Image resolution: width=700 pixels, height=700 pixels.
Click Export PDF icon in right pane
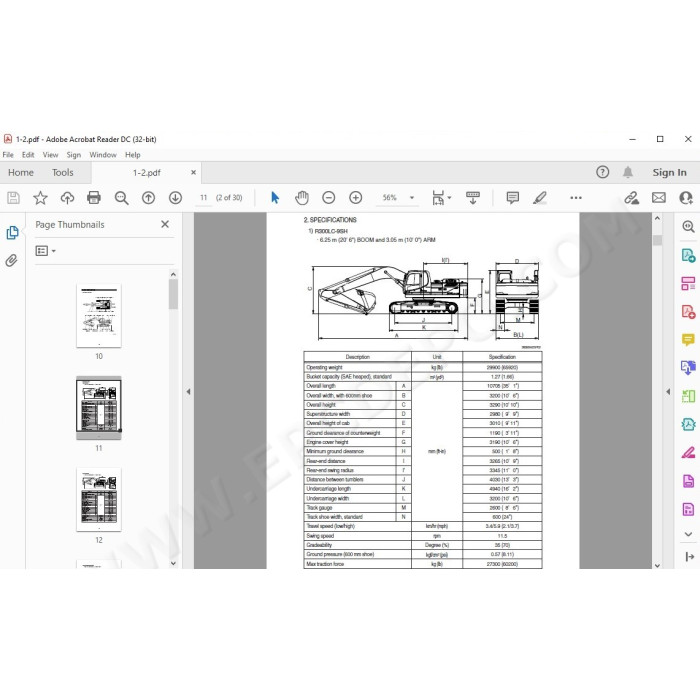click(x=688, y=255)
